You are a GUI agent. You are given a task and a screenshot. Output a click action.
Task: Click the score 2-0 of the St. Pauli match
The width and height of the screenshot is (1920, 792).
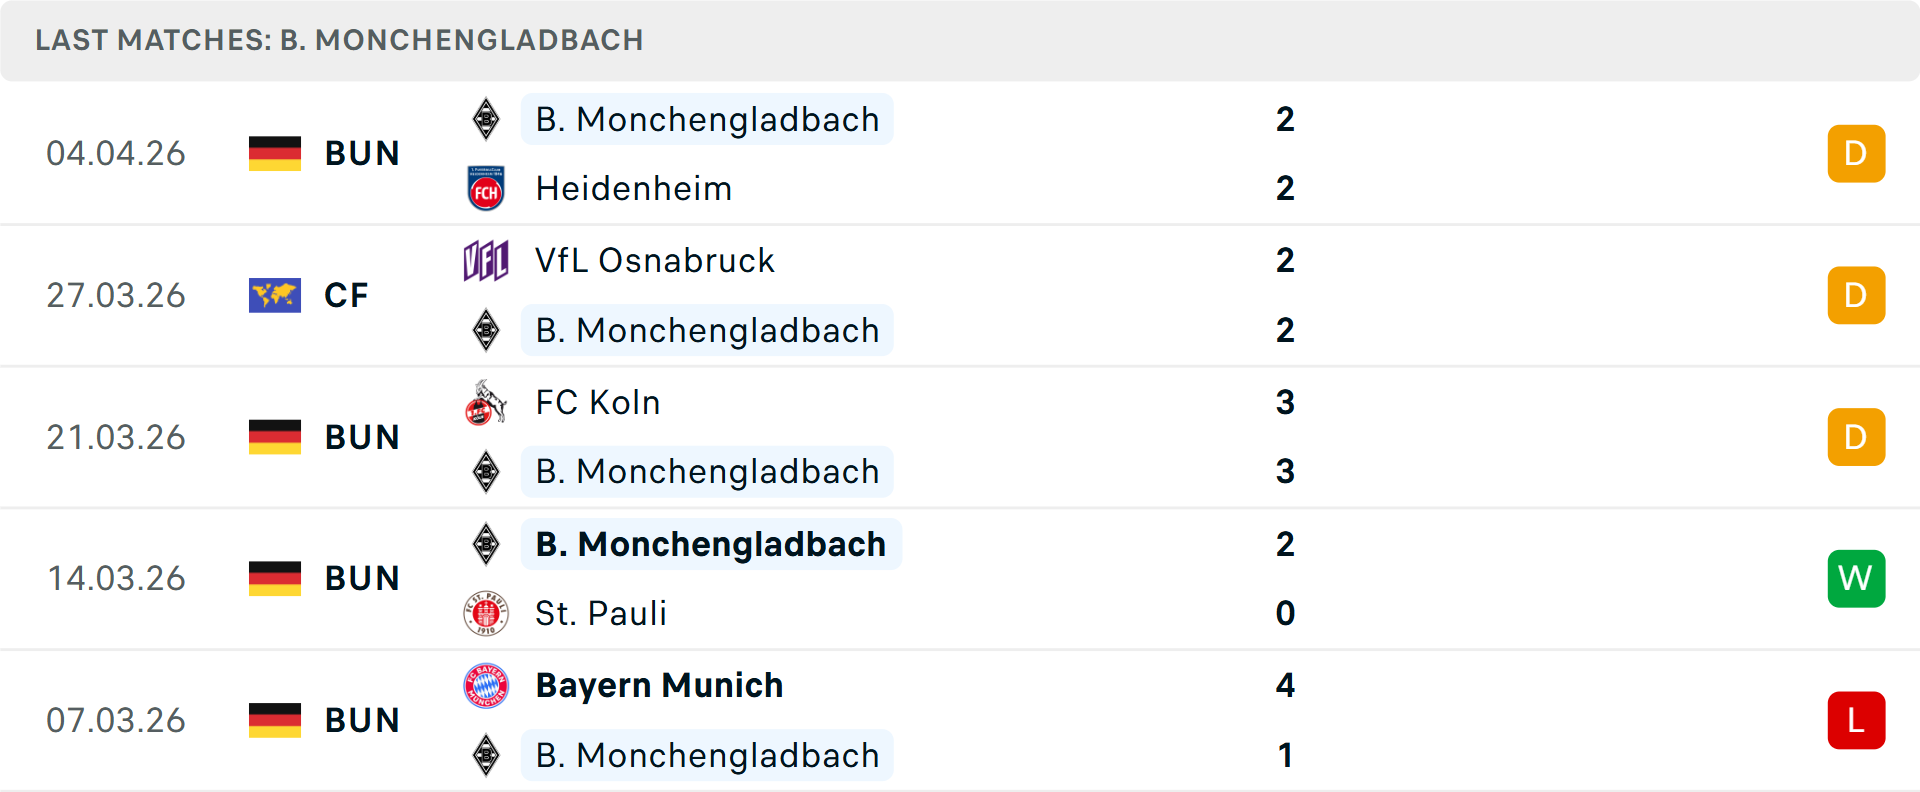[x=1285, y=578]
